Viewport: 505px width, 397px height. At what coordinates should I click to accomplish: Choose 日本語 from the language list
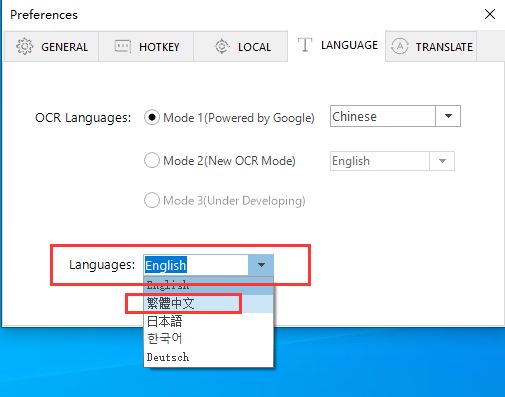click(x=208, y=321)
